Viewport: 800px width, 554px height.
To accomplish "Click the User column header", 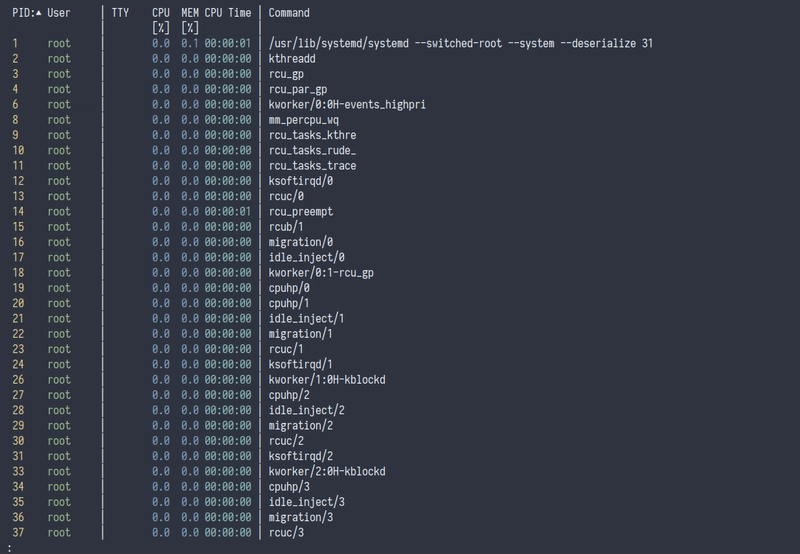I will click(x=58, y=13).
